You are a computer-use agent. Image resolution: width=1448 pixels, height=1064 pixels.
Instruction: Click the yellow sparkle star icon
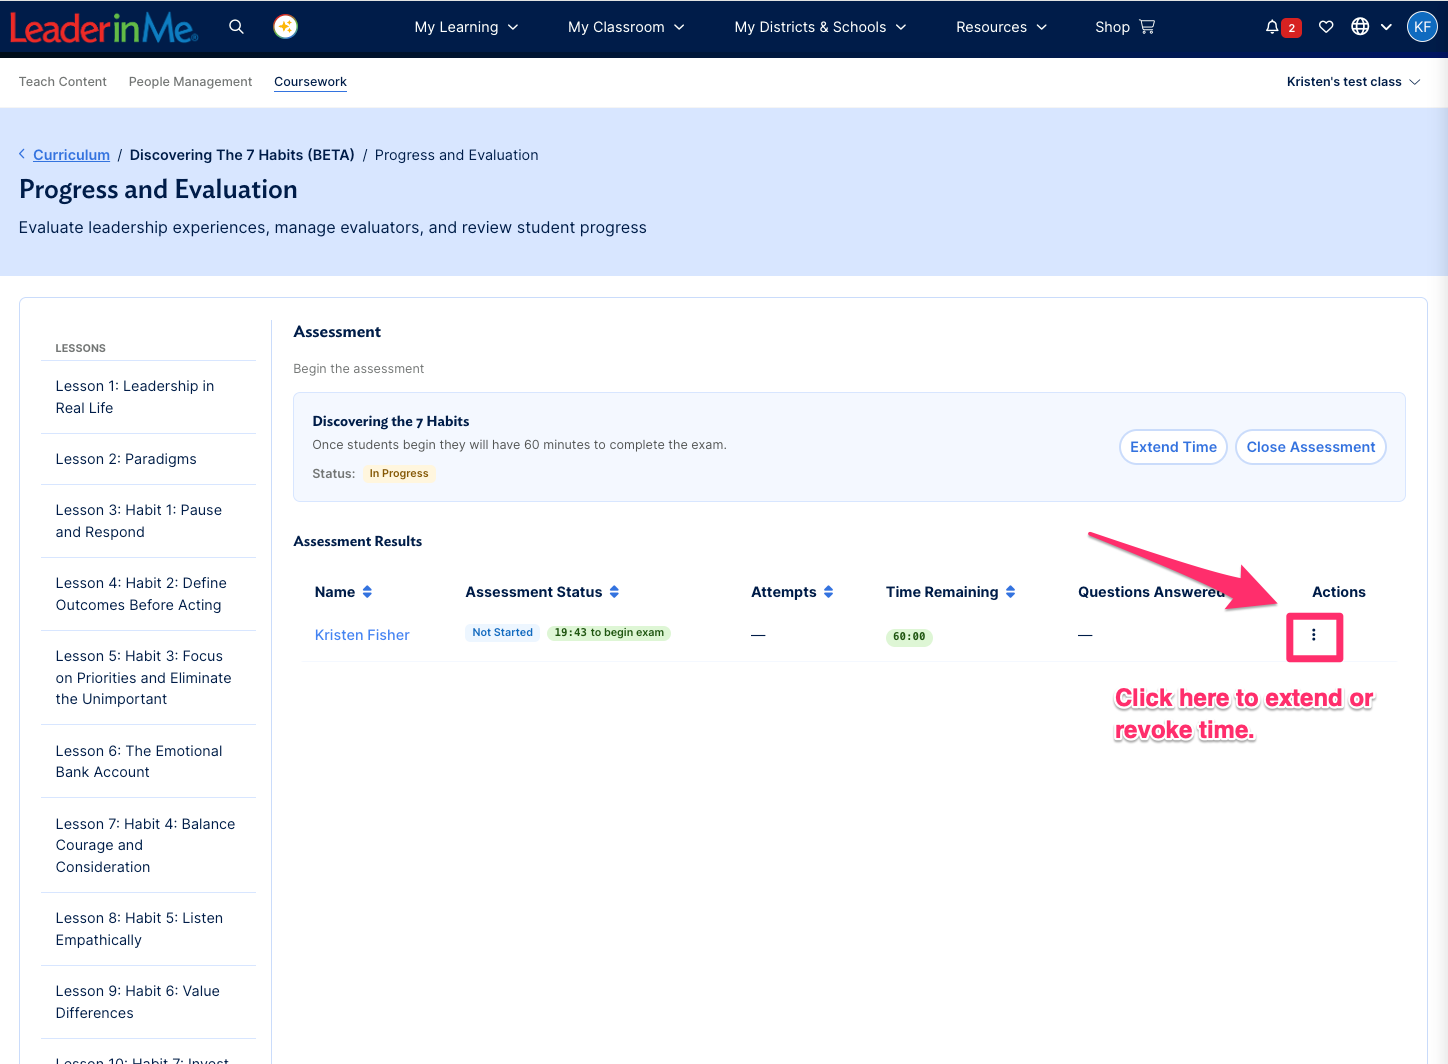tap(286, 27)
